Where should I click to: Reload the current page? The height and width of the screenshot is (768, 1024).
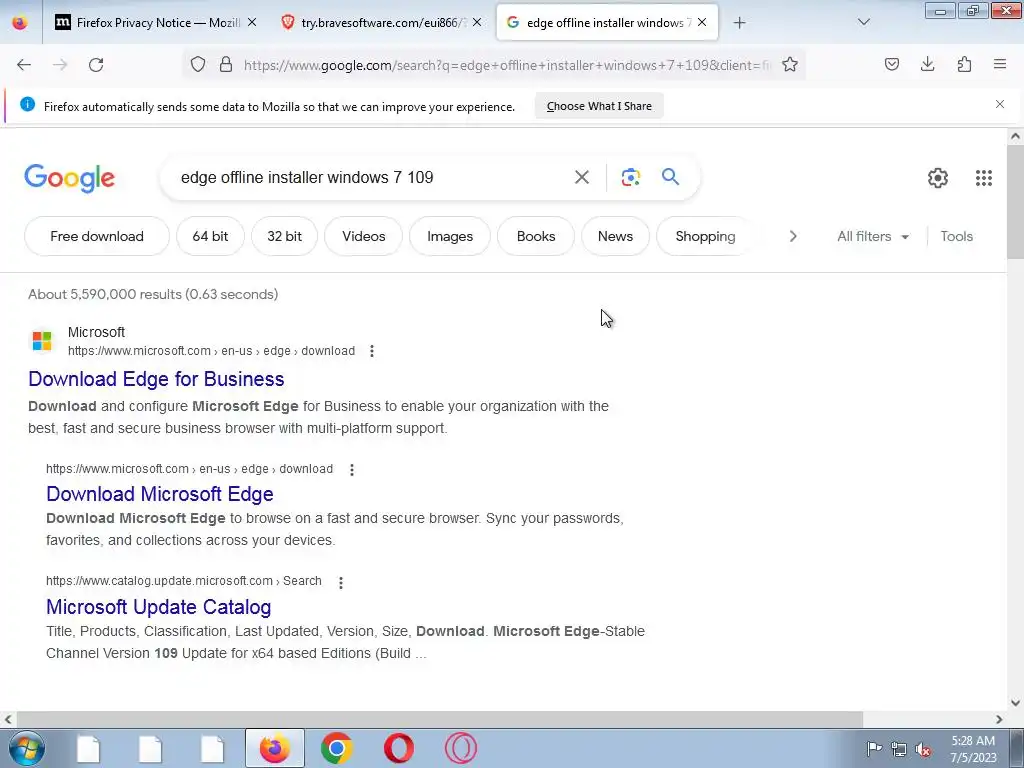tap(96, 65)
